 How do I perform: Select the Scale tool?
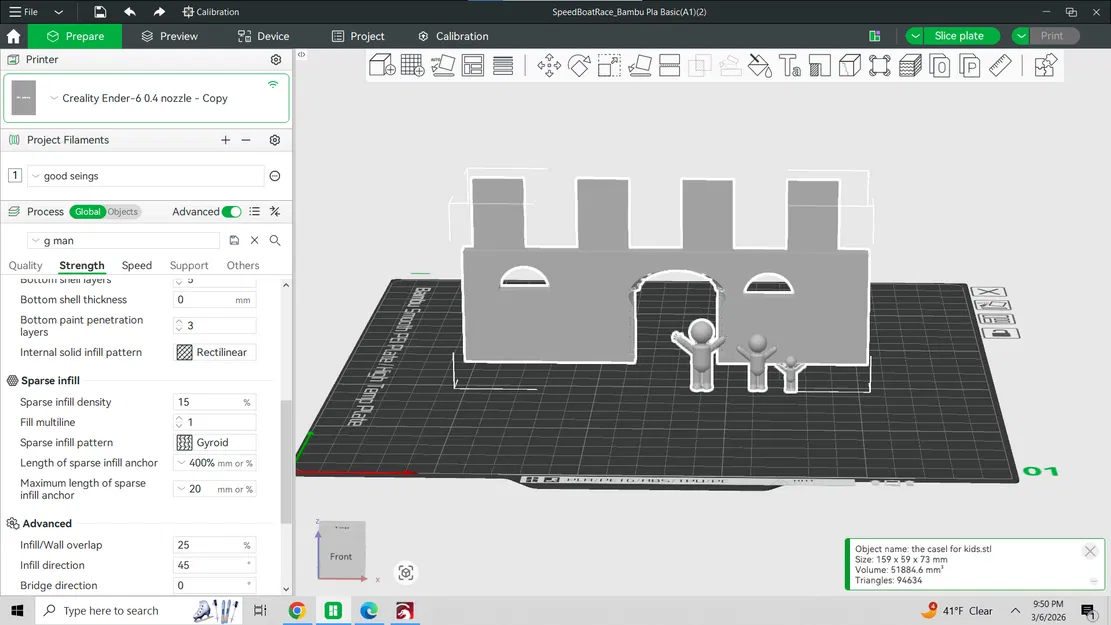coord(610,65)
